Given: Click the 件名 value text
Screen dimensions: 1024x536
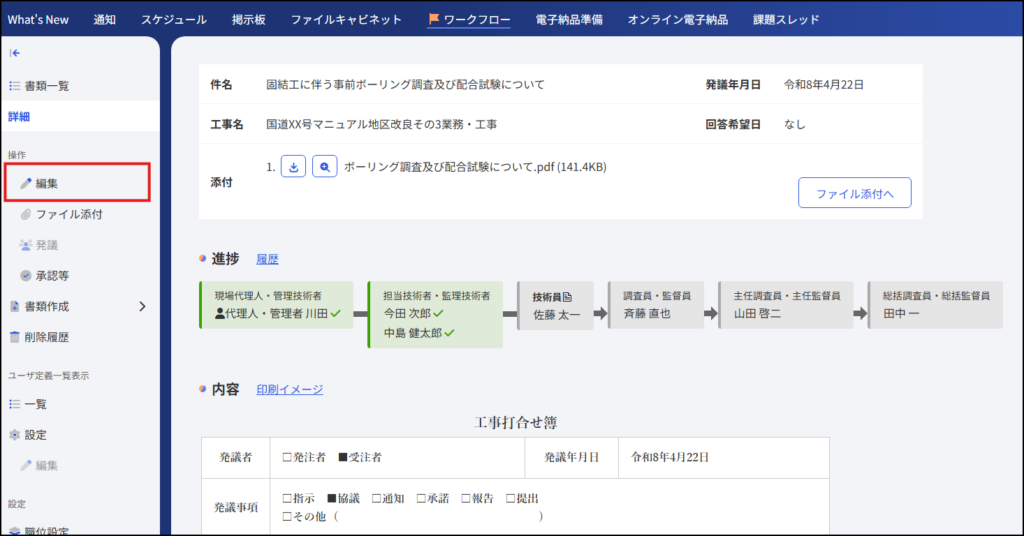Looking at the screenshot, I should pyautogui.click(x=405, y=84).
